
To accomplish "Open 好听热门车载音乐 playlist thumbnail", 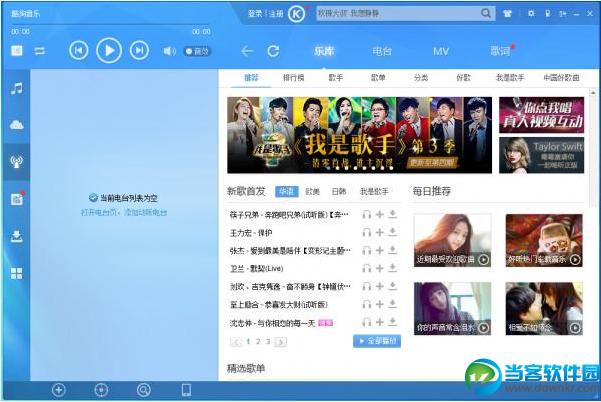I will (x=544, y=240).
